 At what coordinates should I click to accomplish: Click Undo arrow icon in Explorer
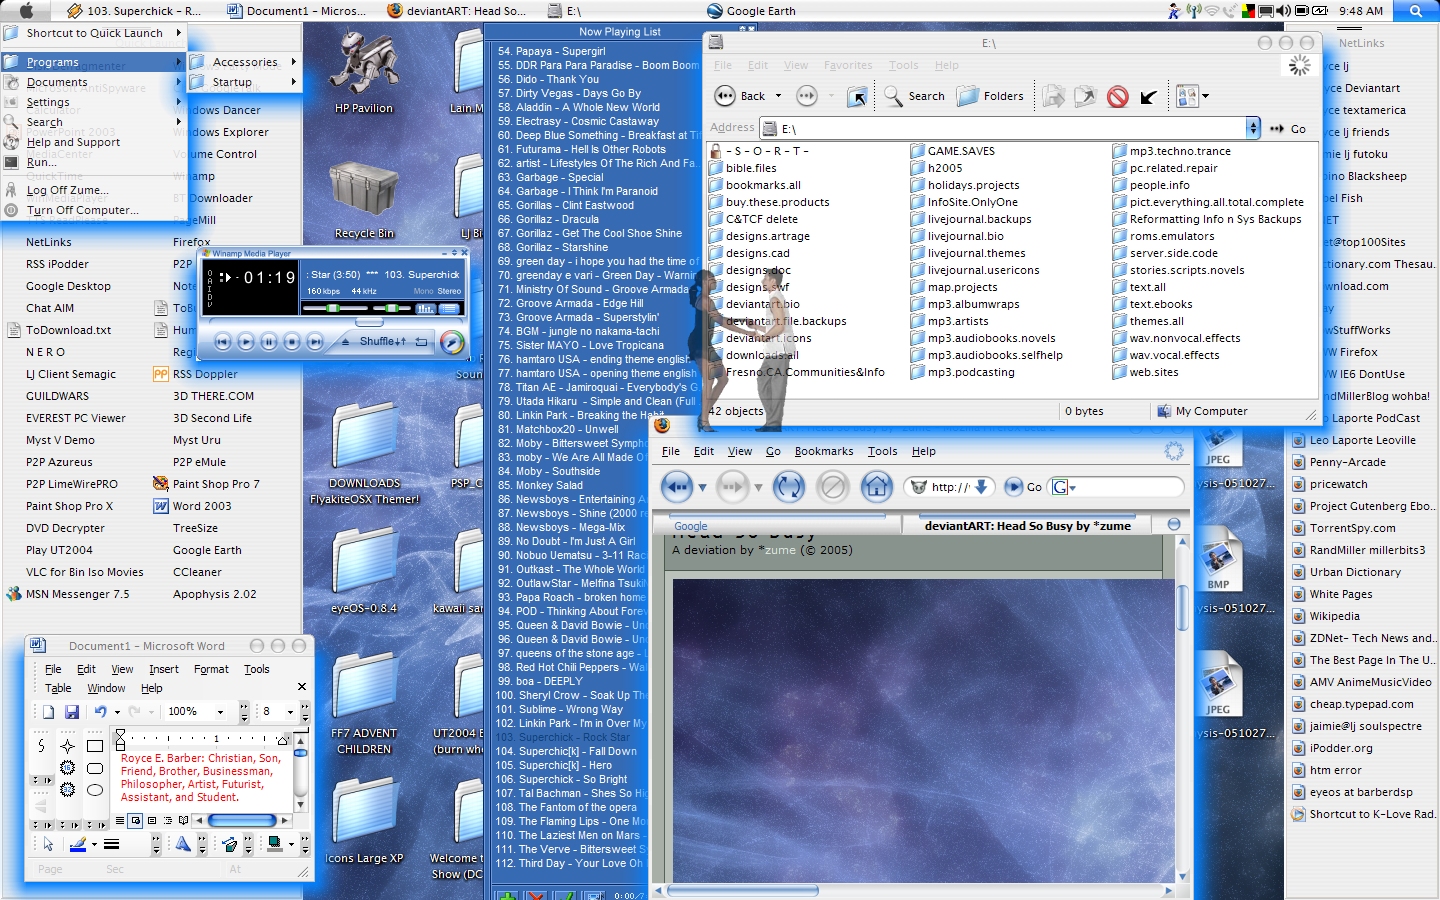(1149, 96)
